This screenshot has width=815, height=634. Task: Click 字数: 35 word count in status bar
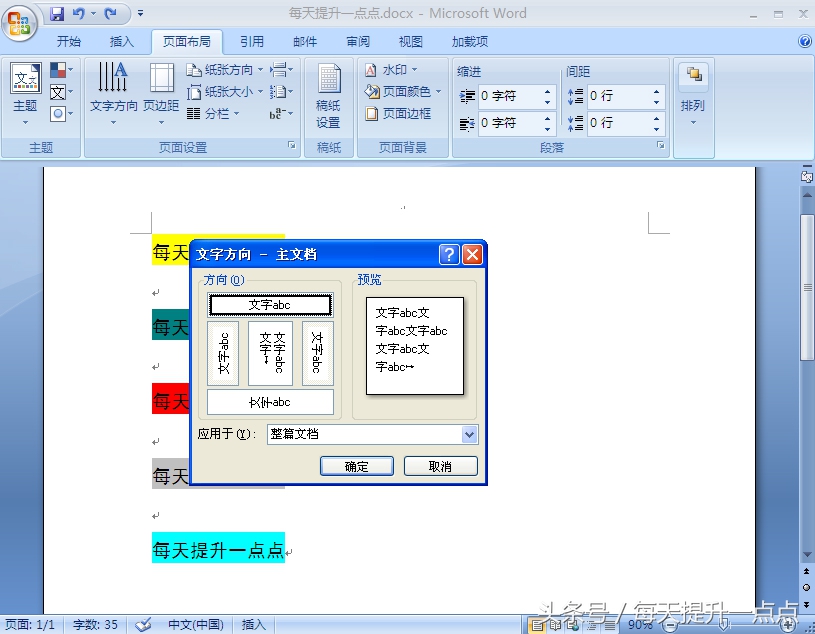pyautogui.click(x=95, y=624)
